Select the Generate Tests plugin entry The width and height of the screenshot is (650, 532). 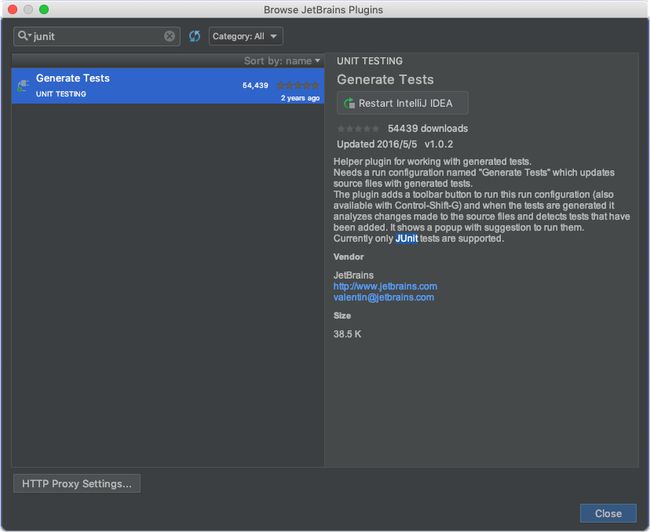(x=168, y=86)
